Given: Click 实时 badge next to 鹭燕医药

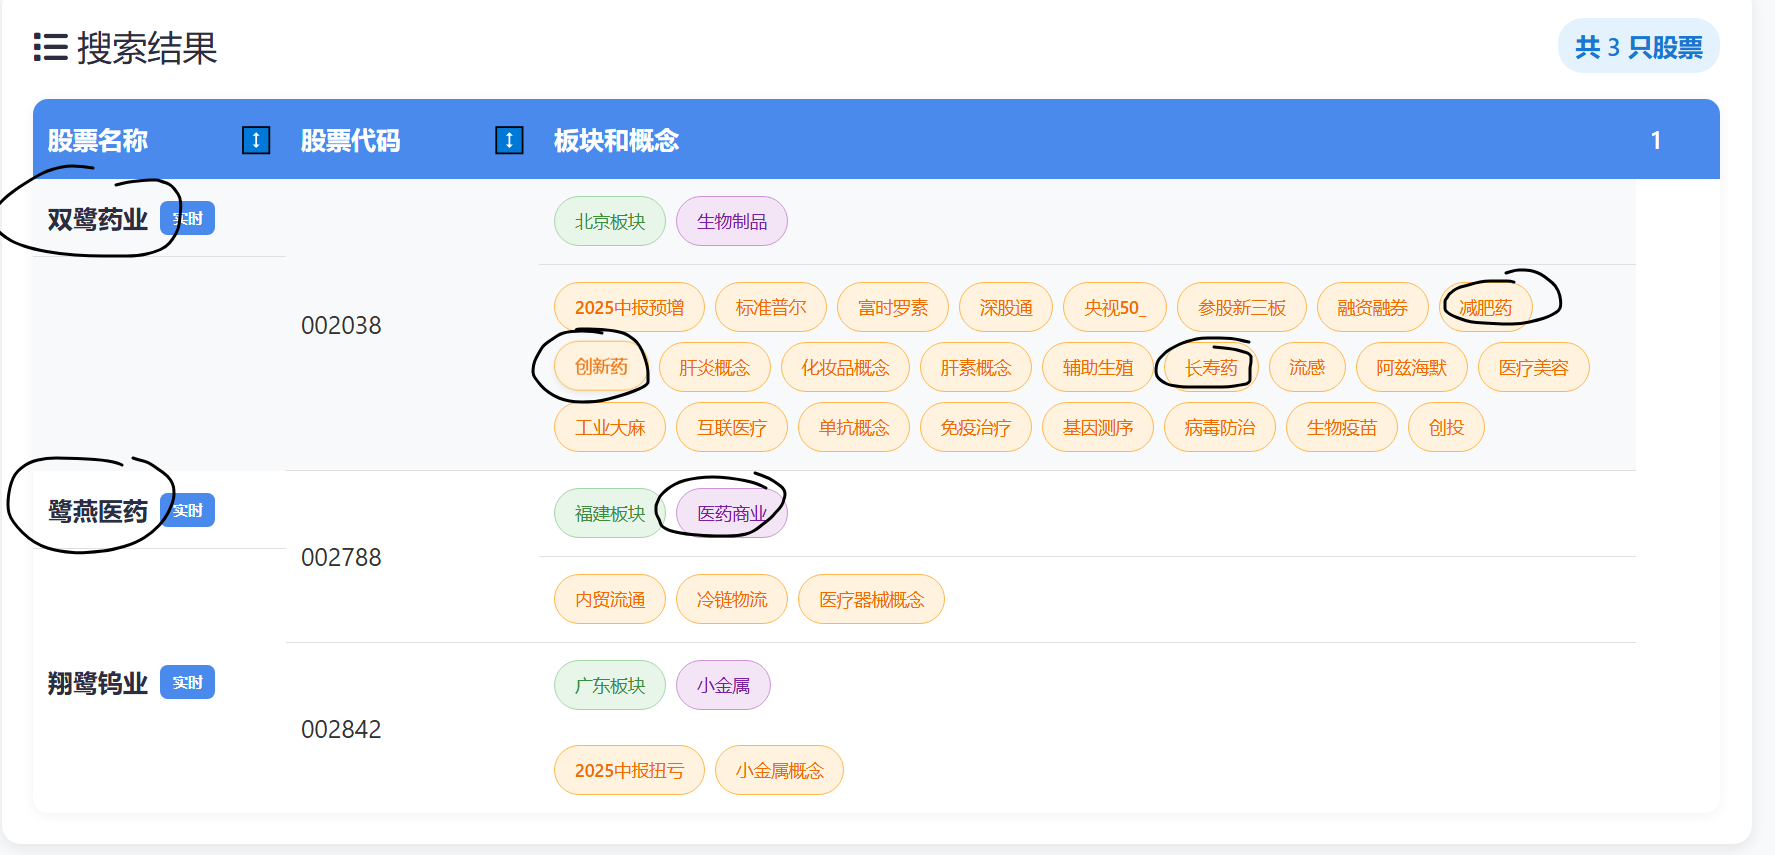Looking at the screenshot, I should point(188,511).
